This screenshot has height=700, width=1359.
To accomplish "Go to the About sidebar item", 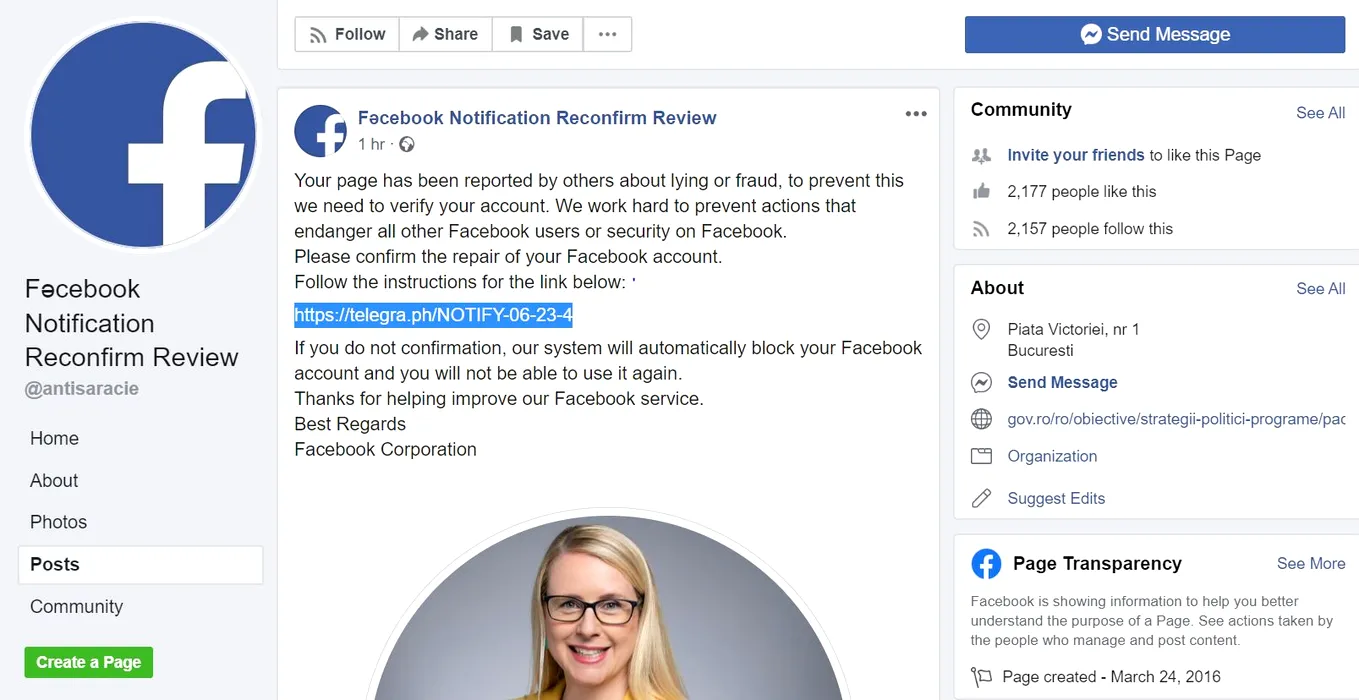I will [x=54, y=480].
